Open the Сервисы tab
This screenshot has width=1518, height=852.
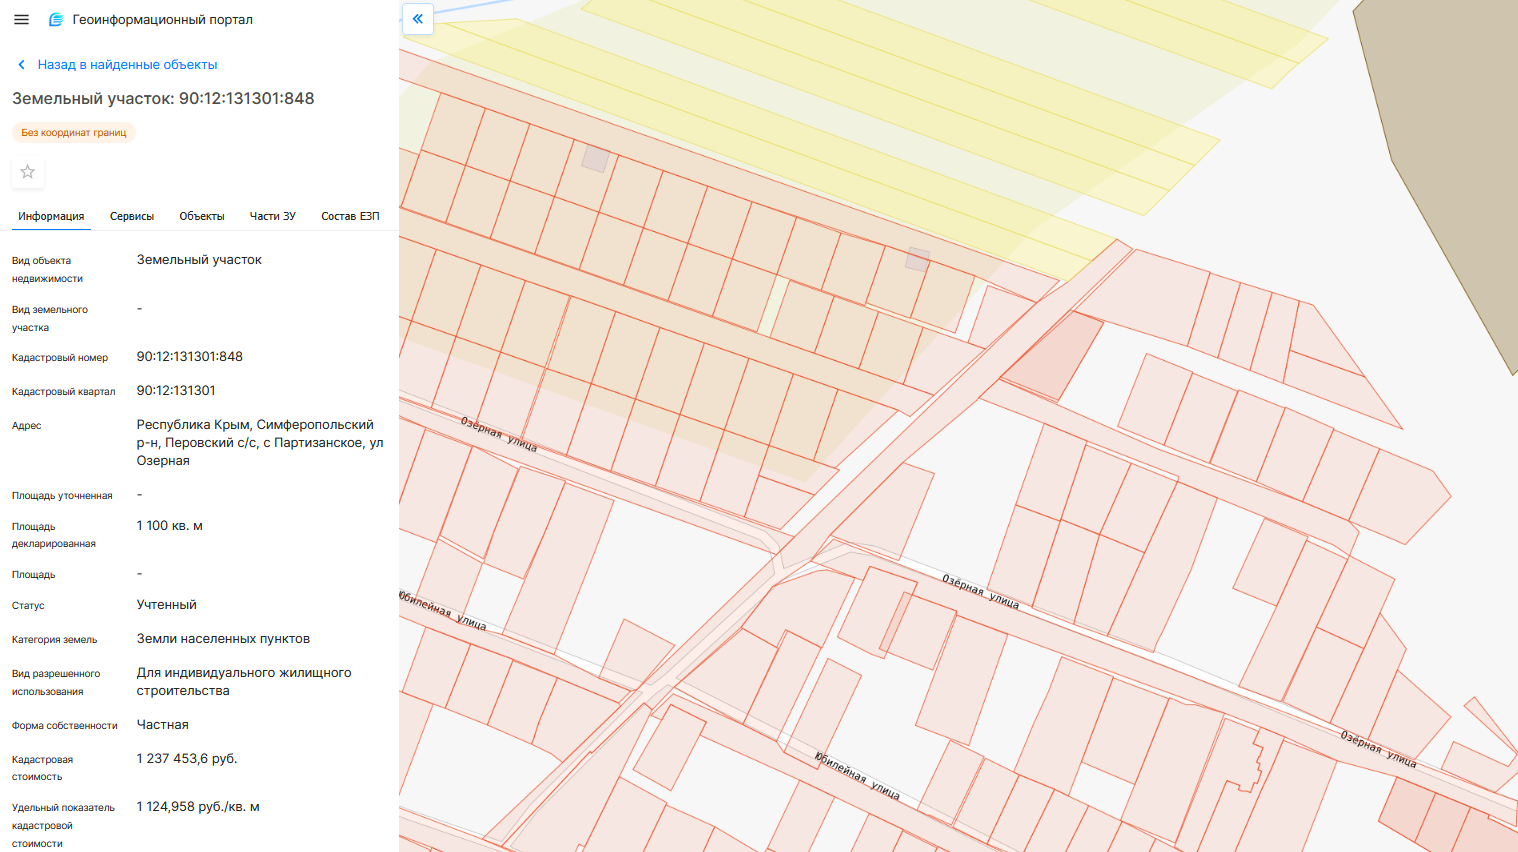pos(132,216)
